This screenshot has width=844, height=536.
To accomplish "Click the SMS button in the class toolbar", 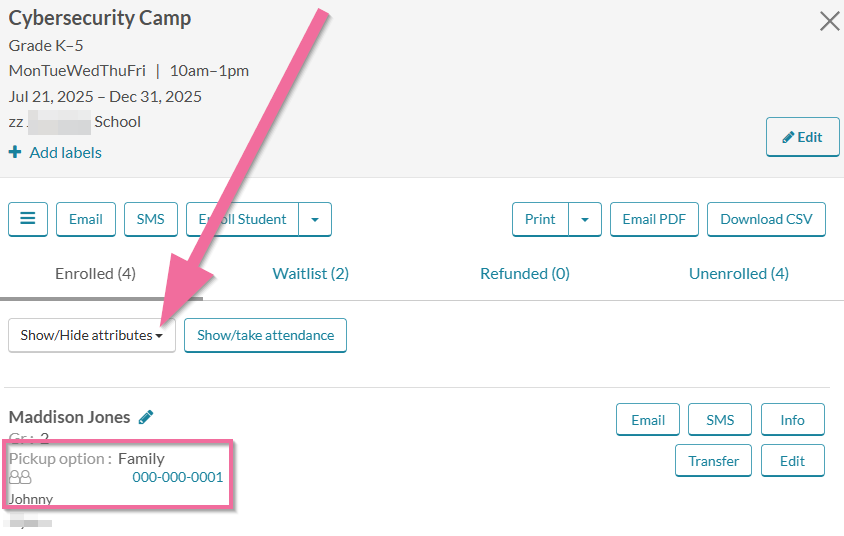I will (x=151, y=219).
